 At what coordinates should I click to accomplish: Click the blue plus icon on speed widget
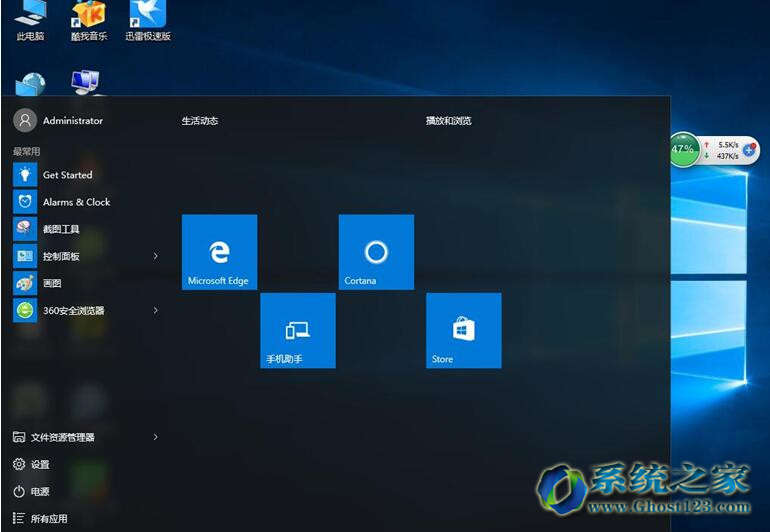click(x=750, y=149)
